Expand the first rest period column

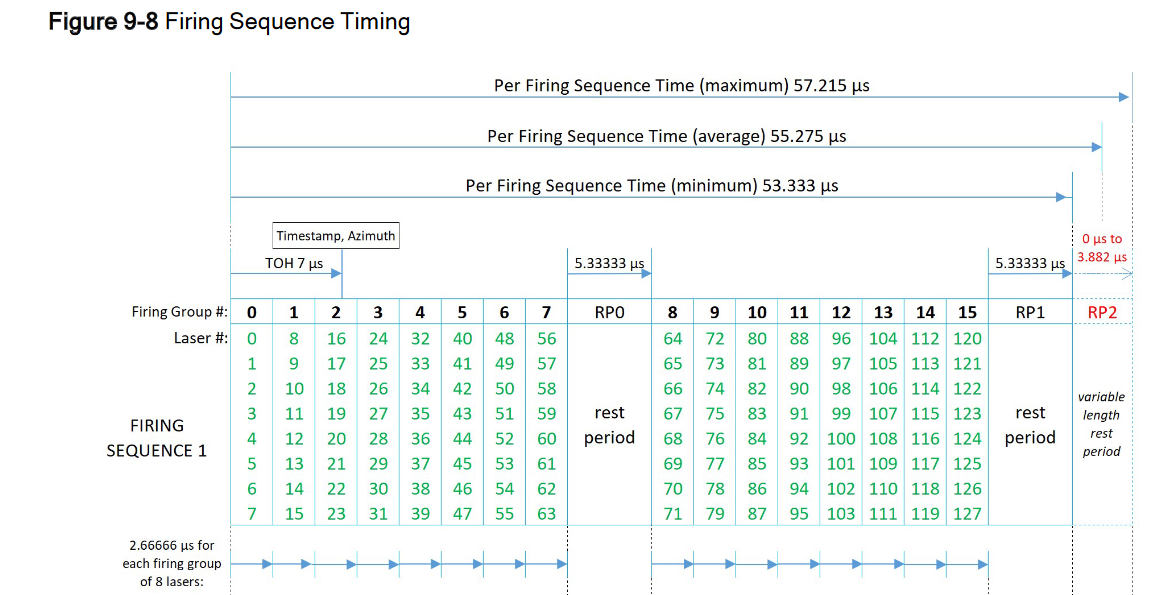[x=609, y=425]
